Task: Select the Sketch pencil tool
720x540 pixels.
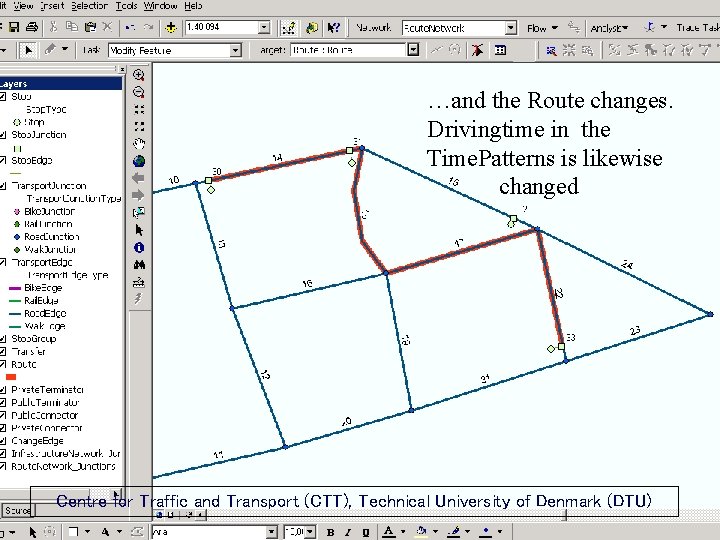Action: click(50, 49)
